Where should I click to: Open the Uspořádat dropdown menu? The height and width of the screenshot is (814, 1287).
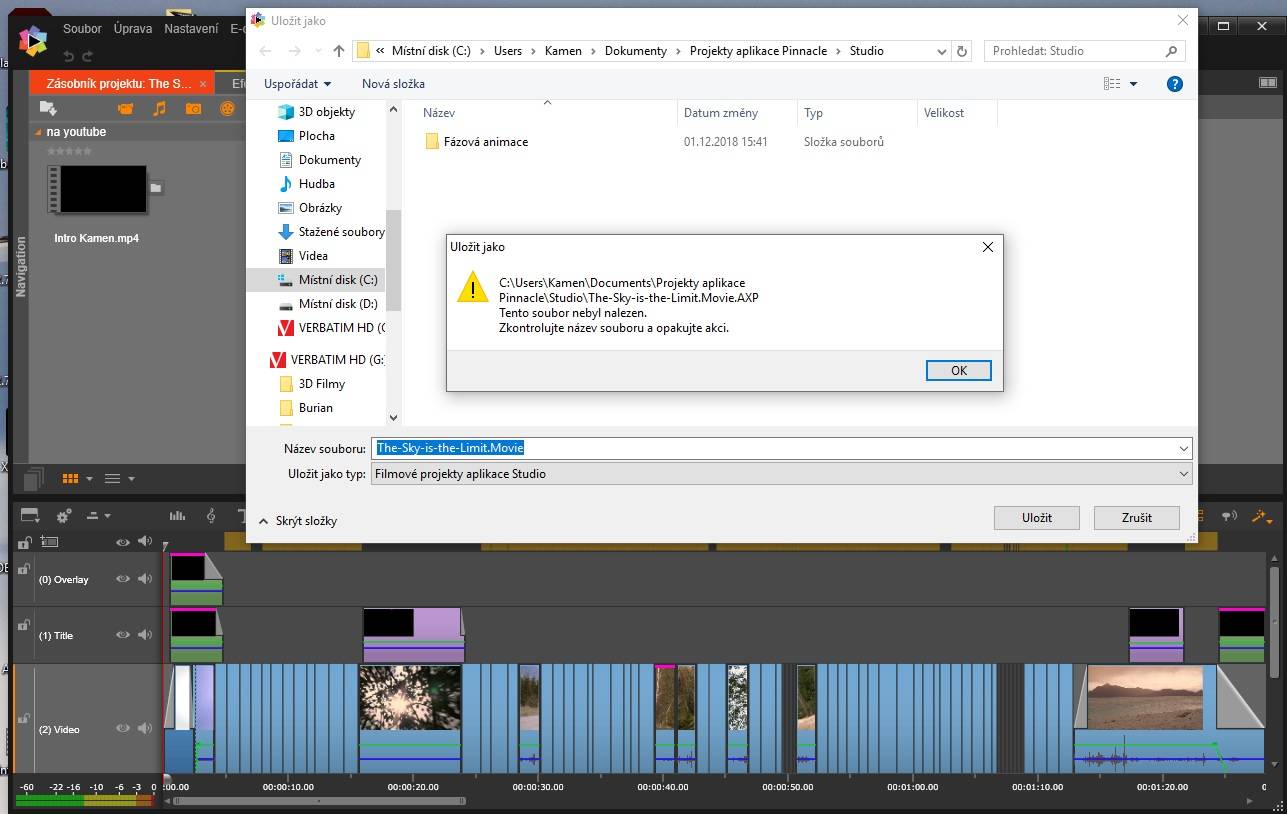[x=297, y=84]
